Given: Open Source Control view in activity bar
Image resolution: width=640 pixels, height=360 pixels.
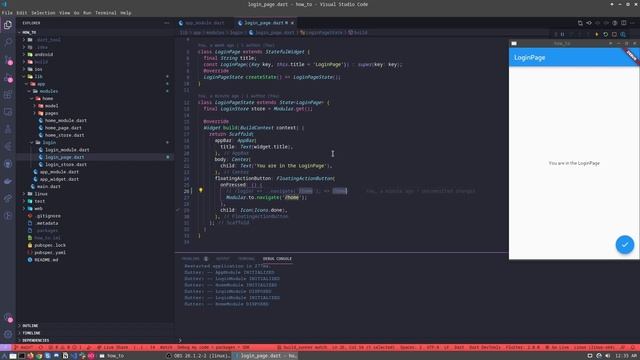Looking at the screenshot, I should 8,60.
